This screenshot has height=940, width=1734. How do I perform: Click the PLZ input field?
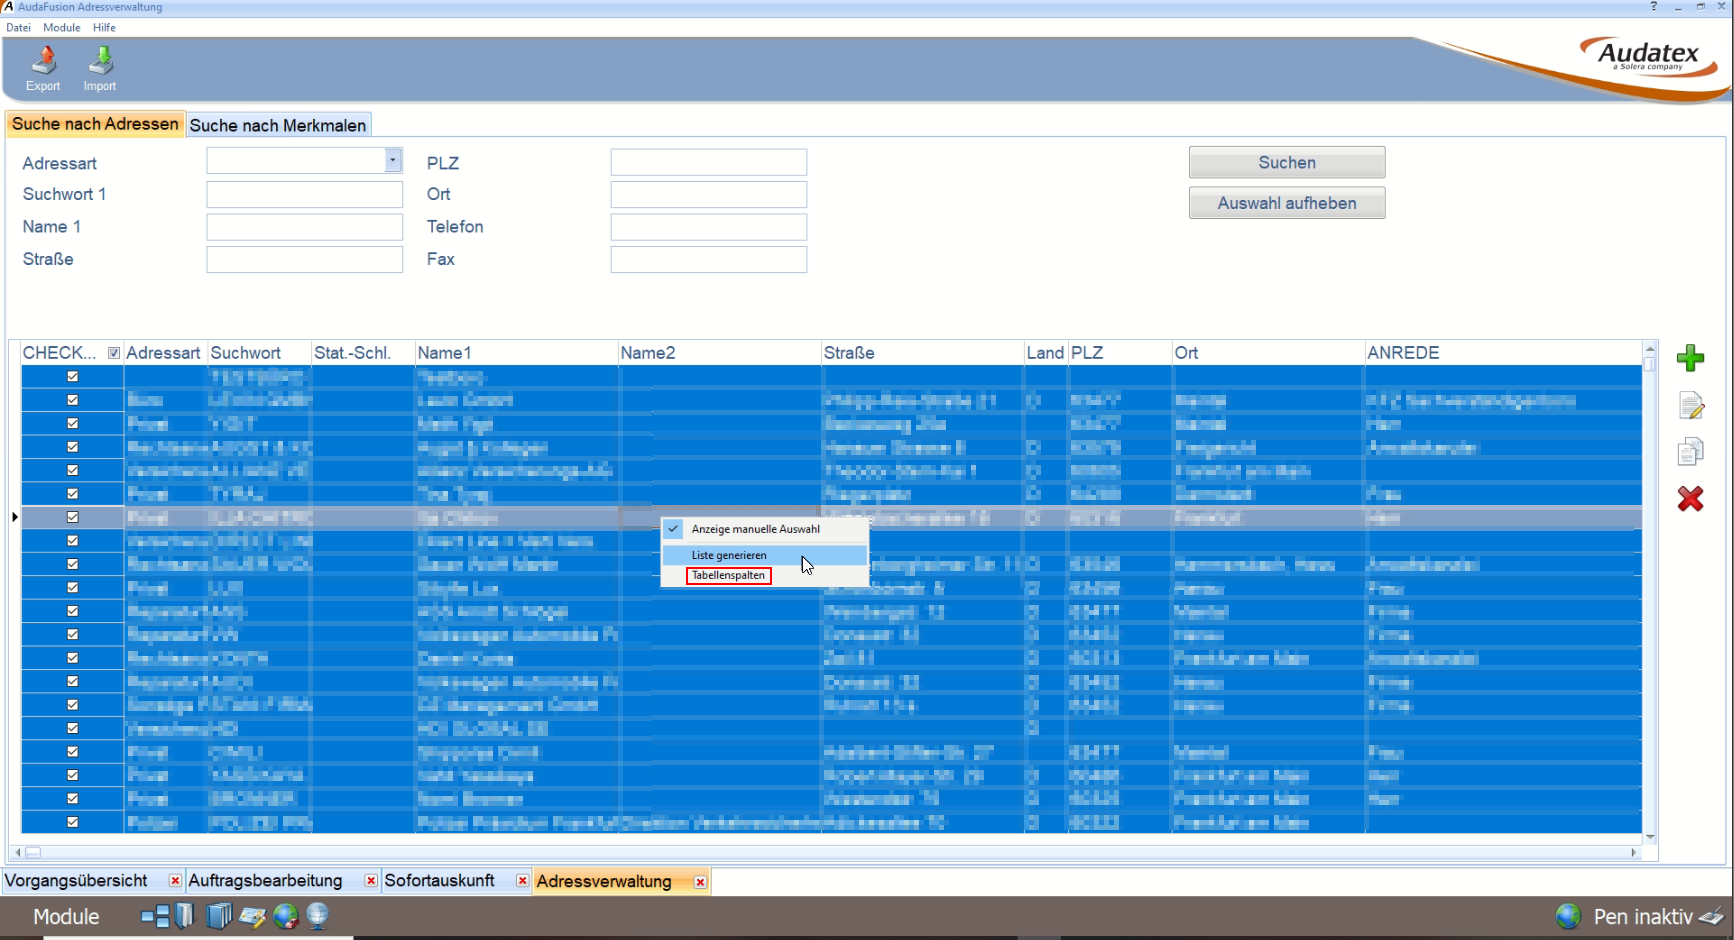(709, 162)
